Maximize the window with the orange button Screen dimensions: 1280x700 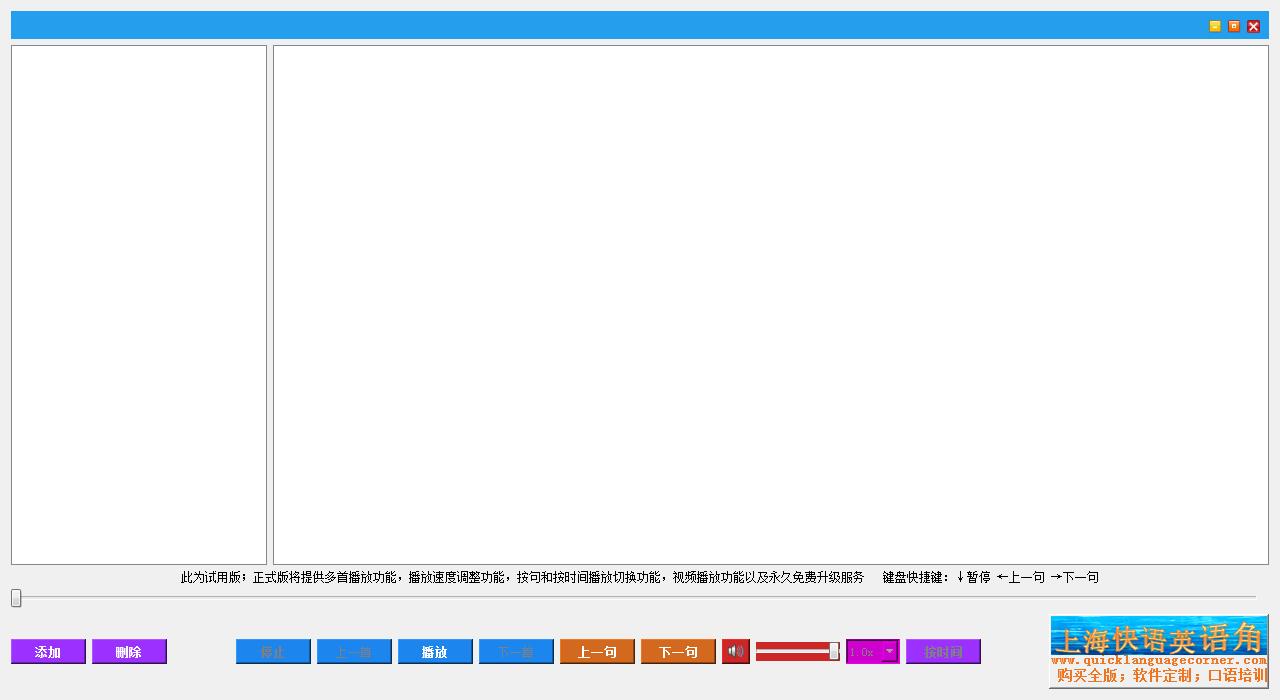1234,26
